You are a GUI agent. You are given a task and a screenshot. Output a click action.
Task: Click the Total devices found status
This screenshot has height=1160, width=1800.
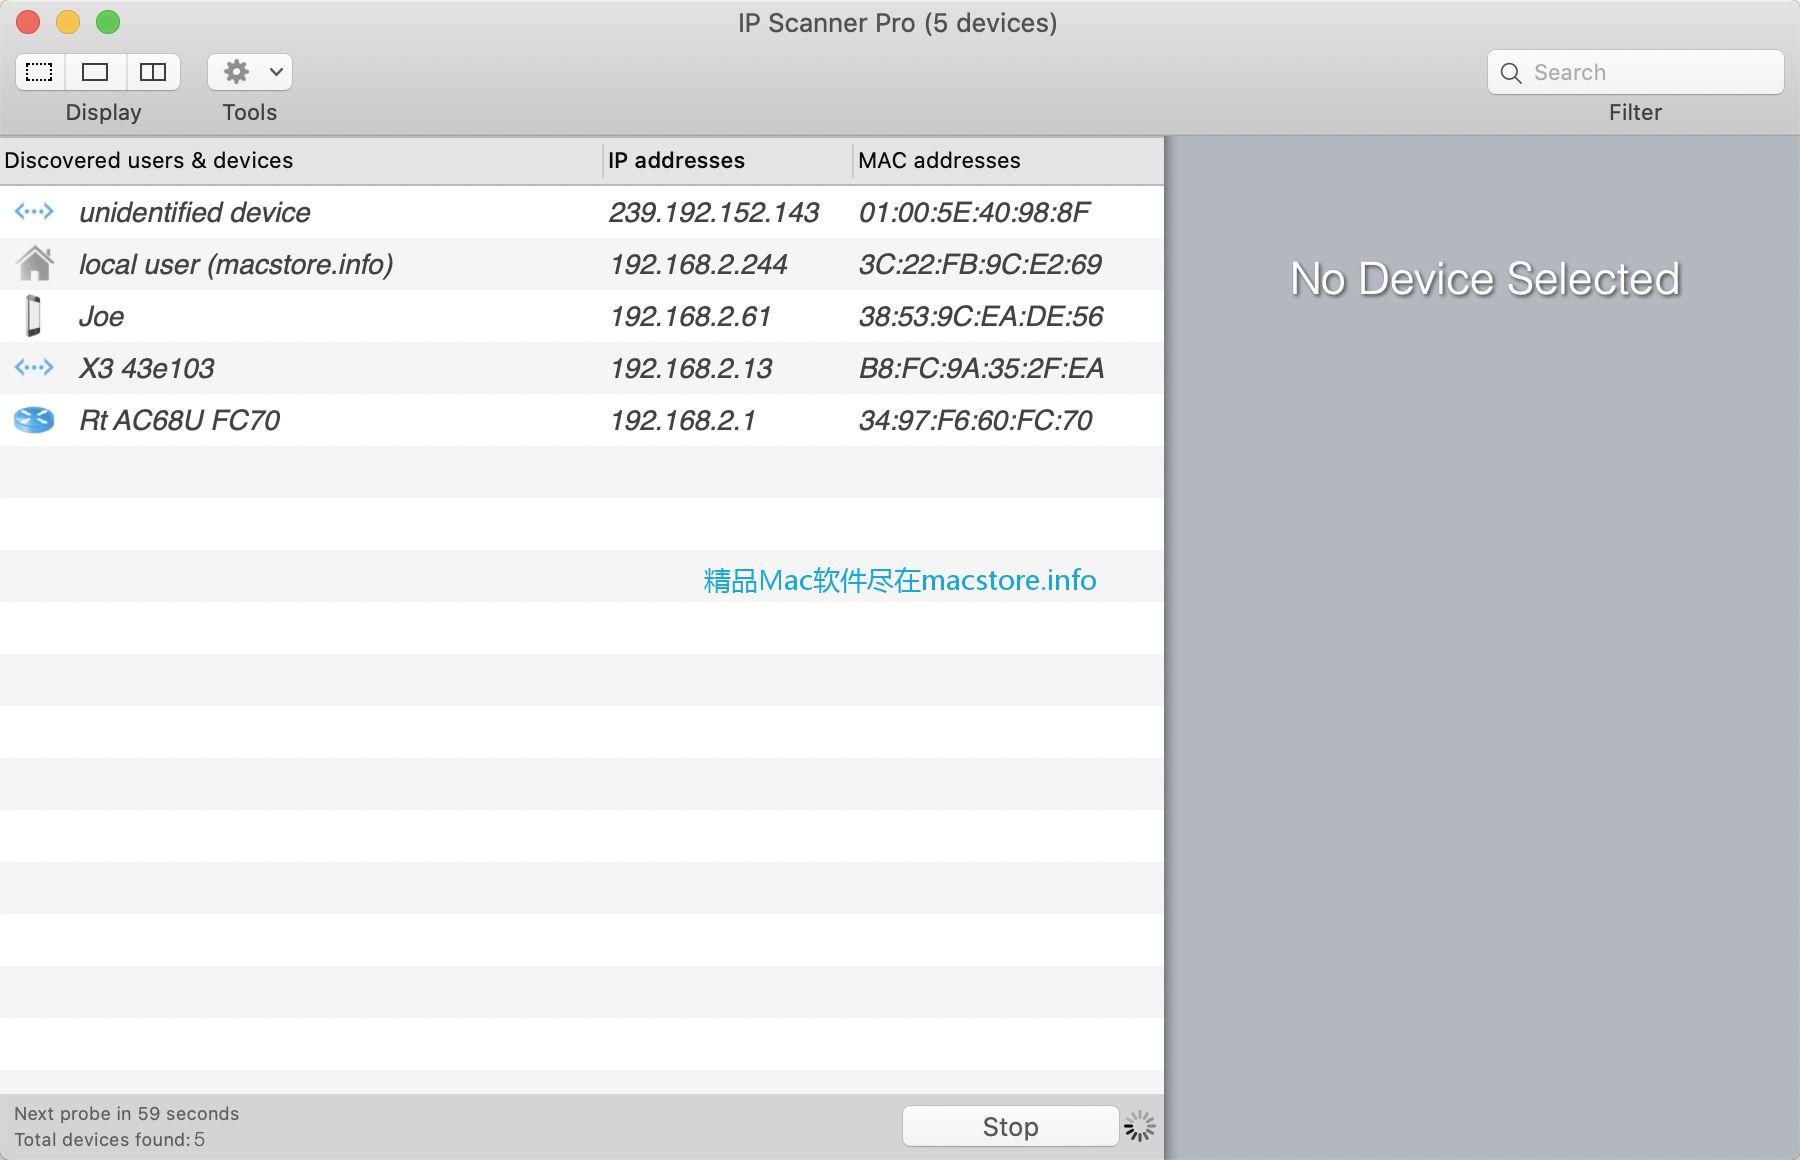109,1139
